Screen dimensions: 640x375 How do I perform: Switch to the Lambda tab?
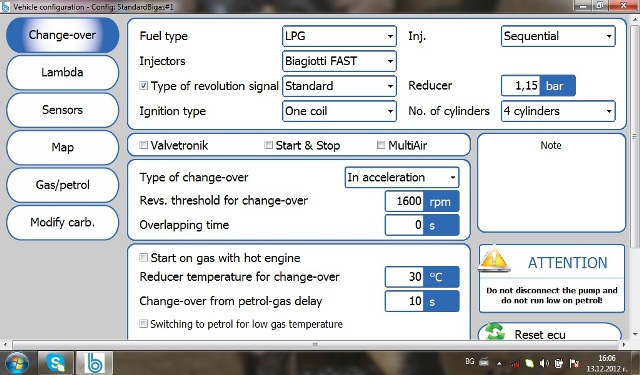coord(62,73)
